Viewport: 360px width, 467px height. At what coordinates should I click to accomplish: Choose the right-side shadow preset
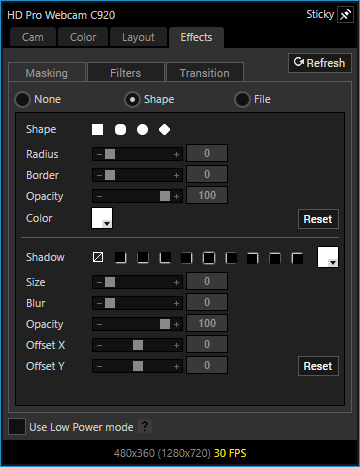186,258
